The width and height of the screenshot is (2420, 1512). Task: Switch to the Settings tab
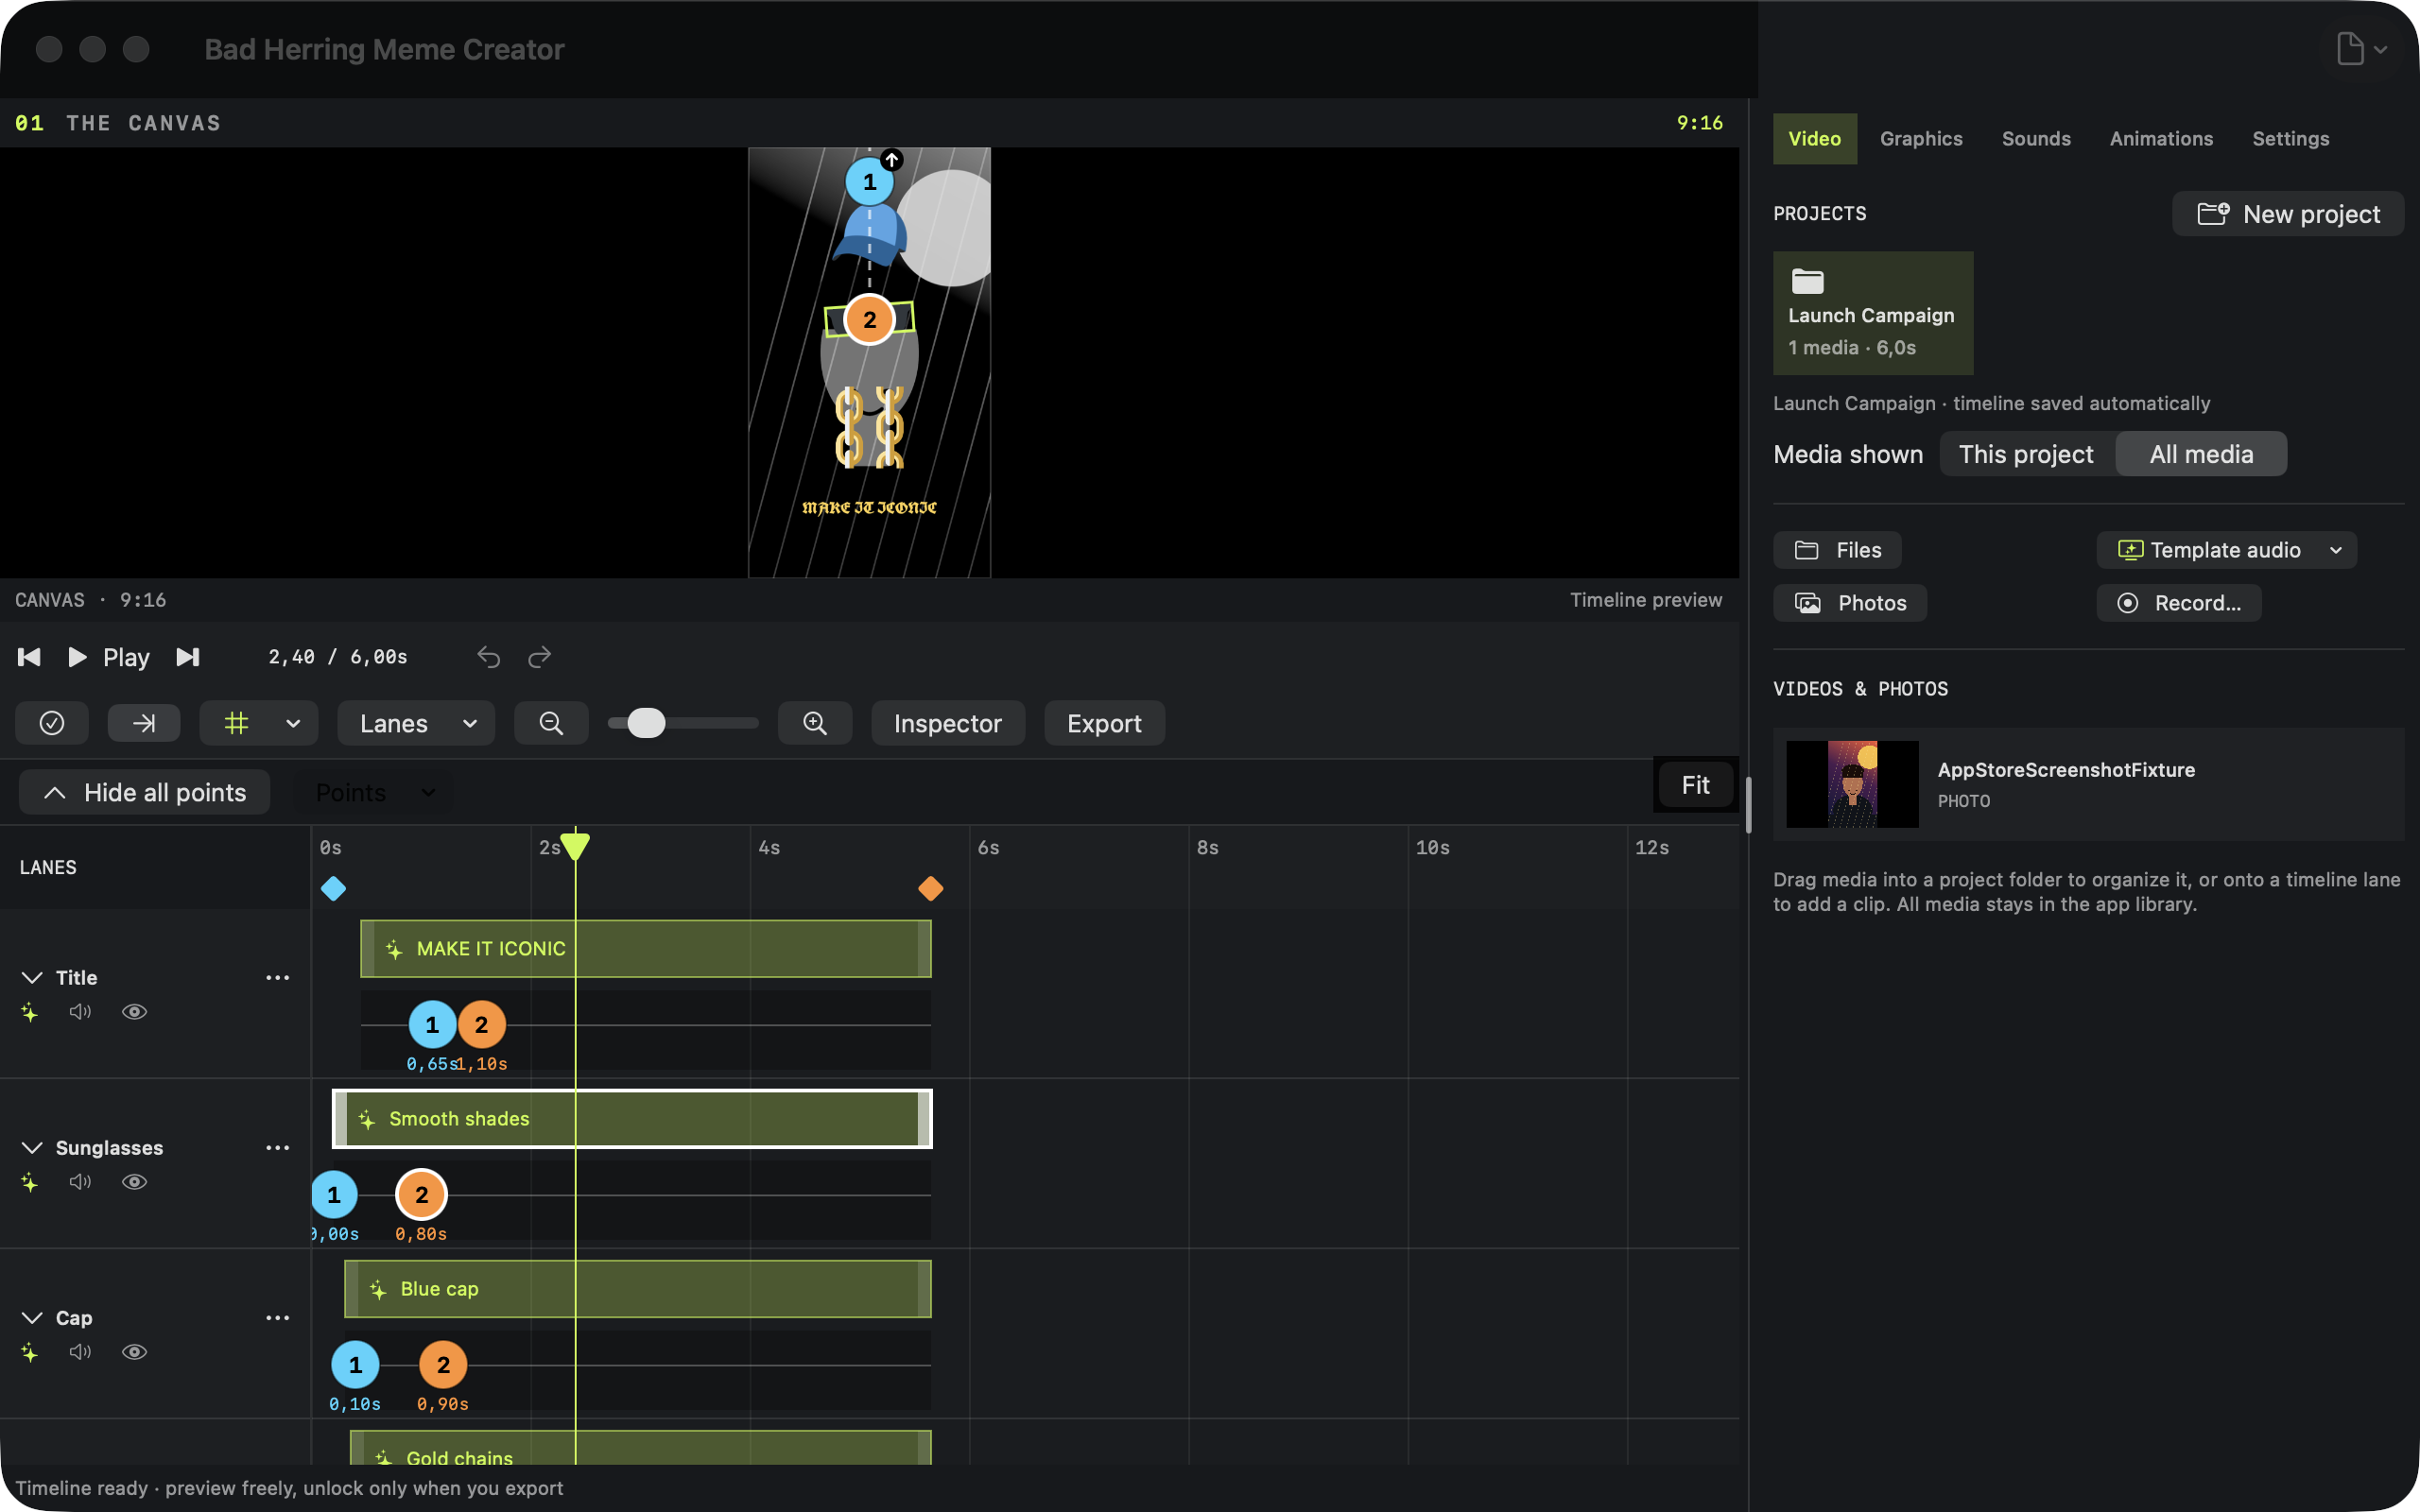(2290, 138)
